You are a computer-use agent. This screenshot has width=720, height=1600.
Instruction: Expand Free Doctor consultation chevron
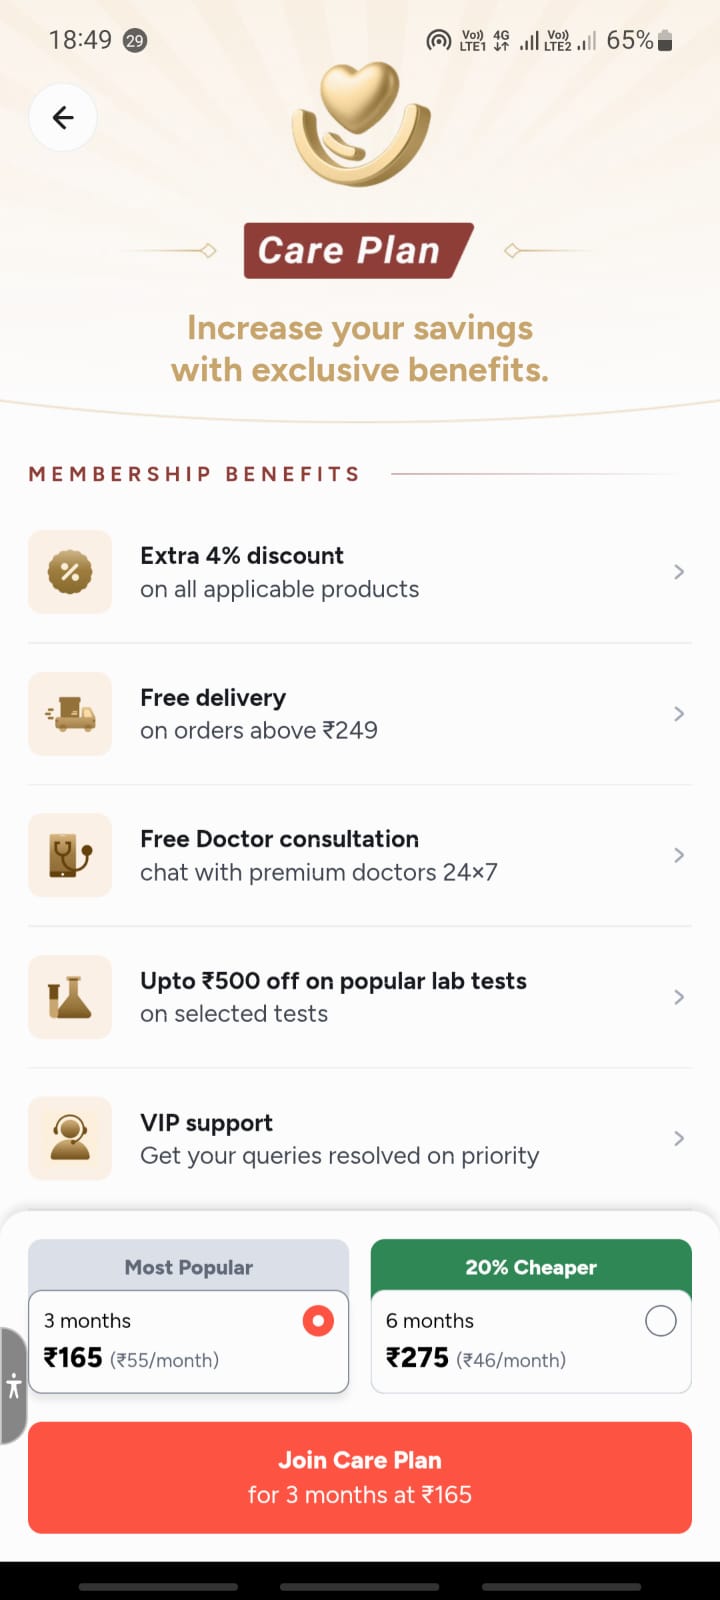click(679, 855)
